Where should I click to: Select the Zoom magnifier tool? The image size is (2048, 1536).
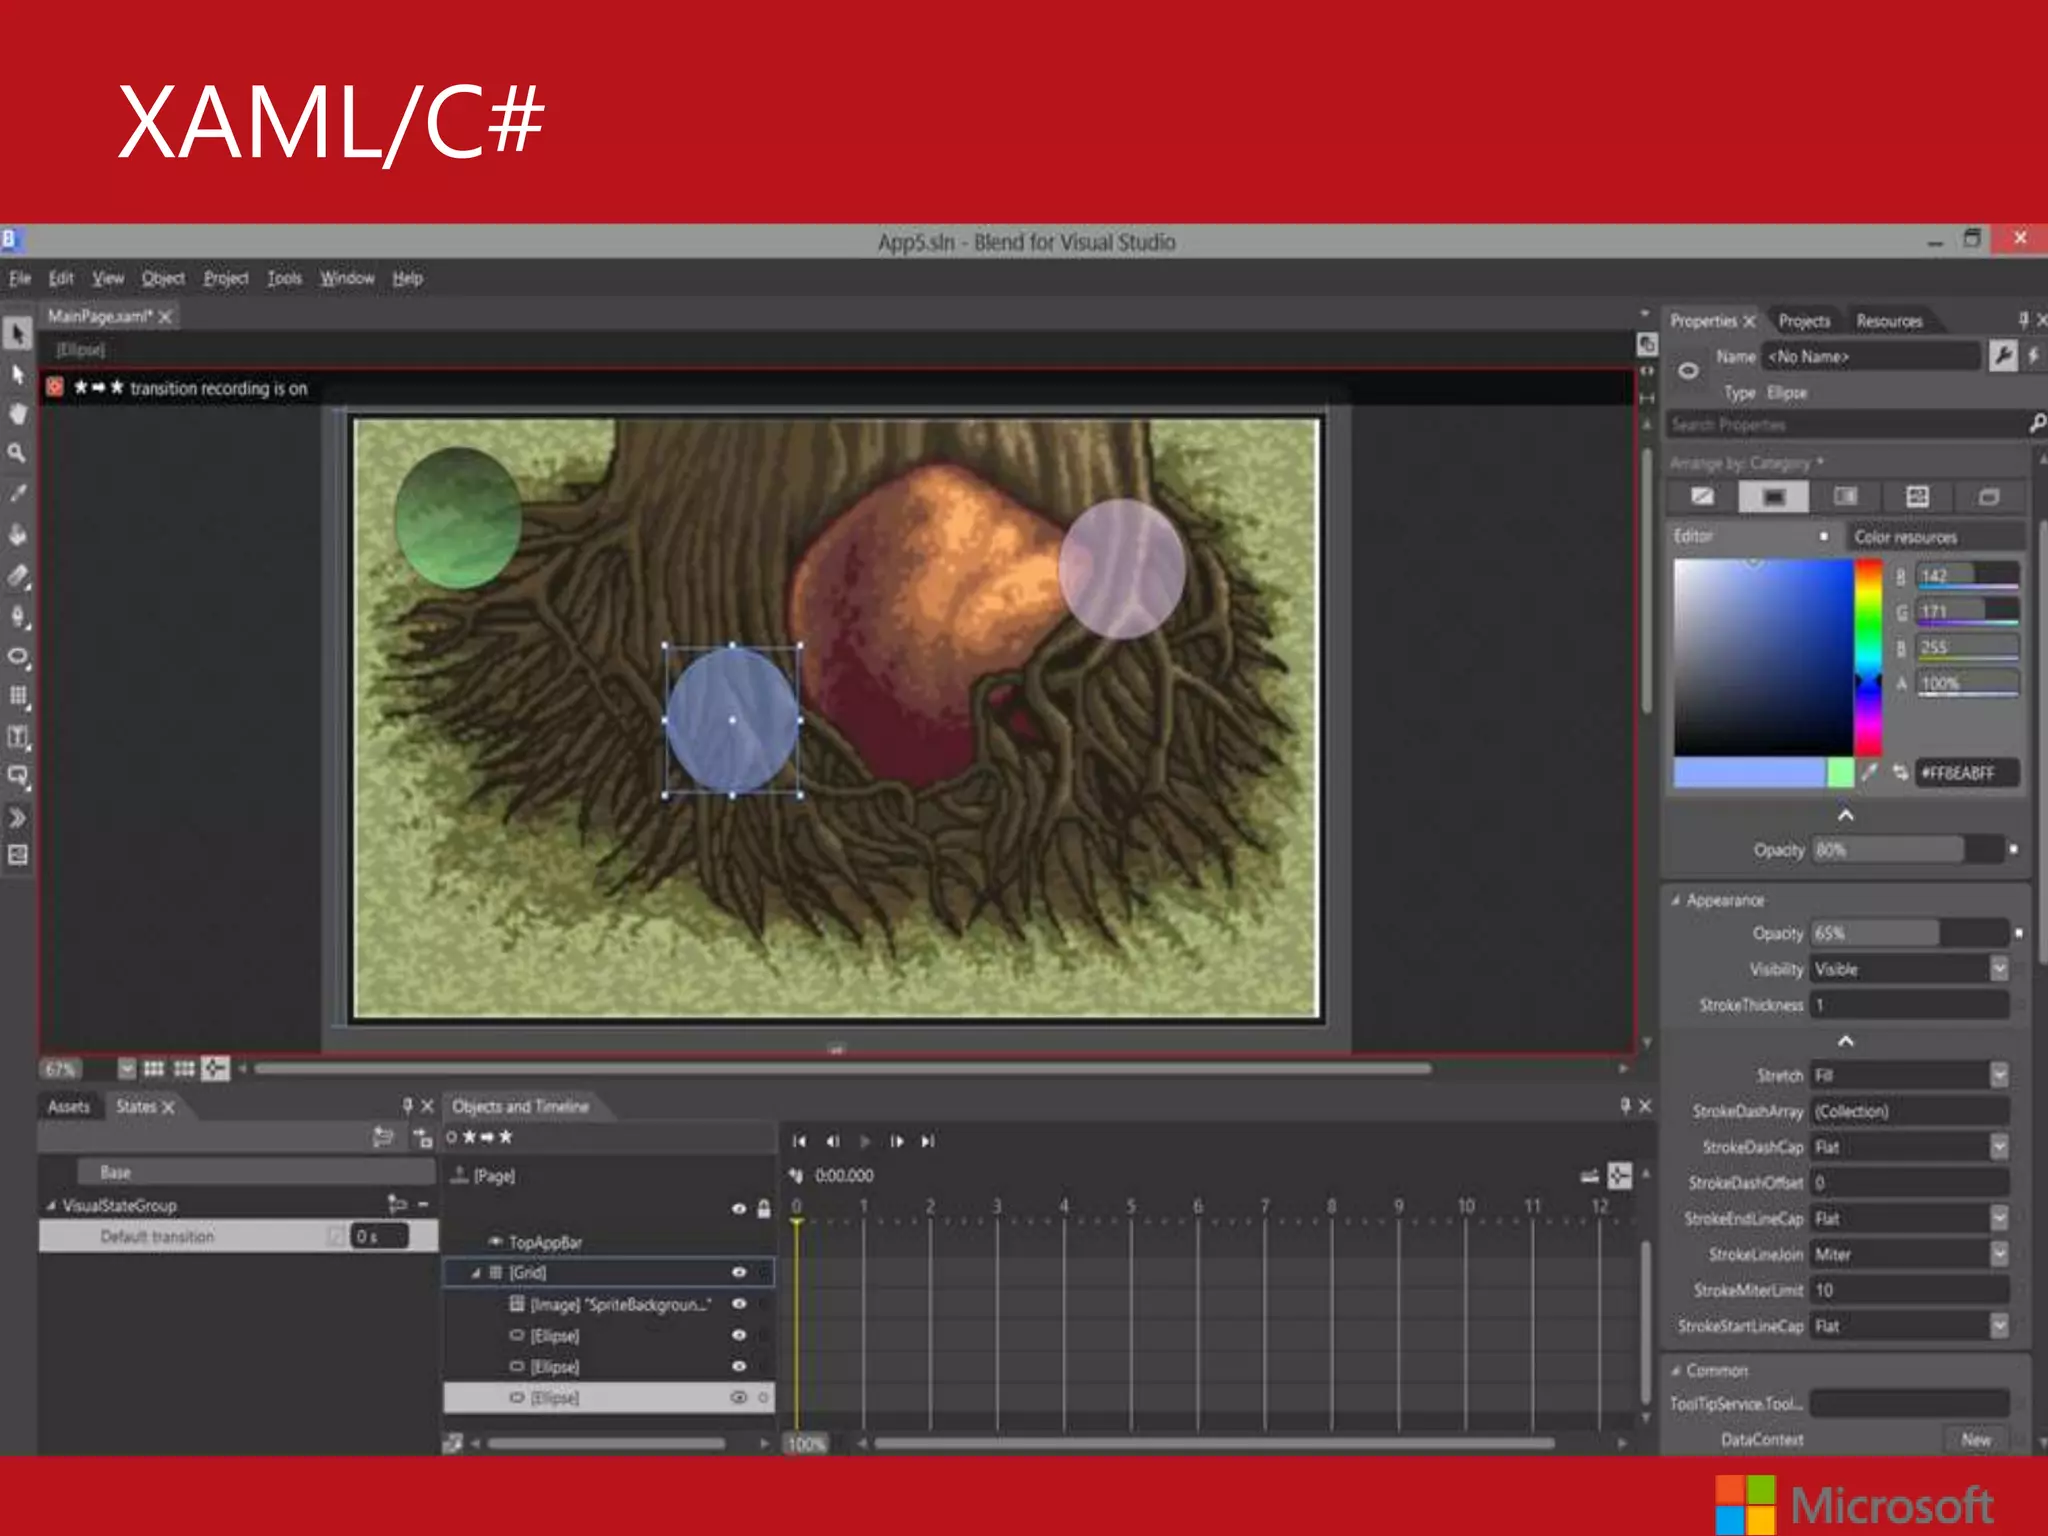18,454
